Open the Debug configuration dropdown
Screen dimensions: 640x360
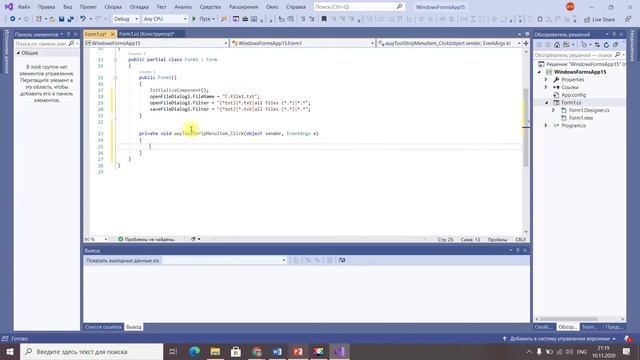pyautogui.click(x=125, y=19)
